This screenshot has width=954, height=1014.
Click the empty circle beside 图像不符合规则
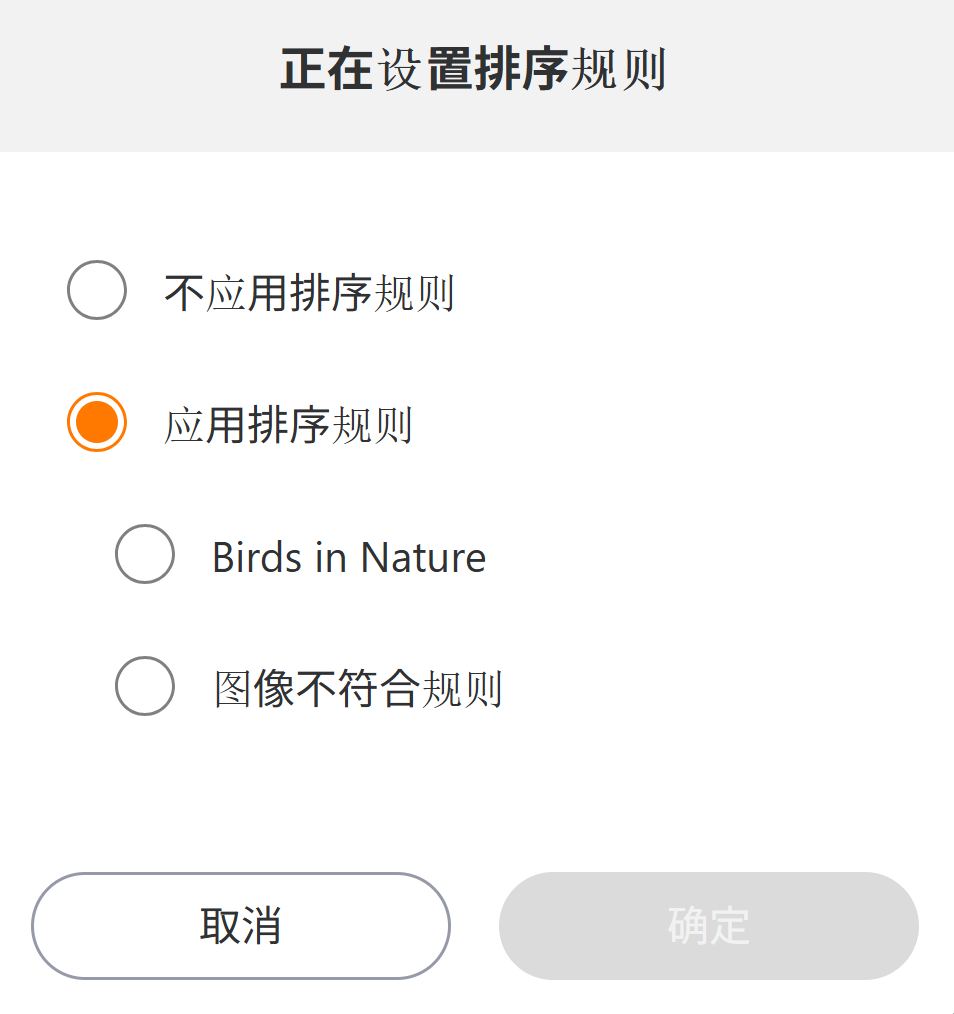[145, 686]
